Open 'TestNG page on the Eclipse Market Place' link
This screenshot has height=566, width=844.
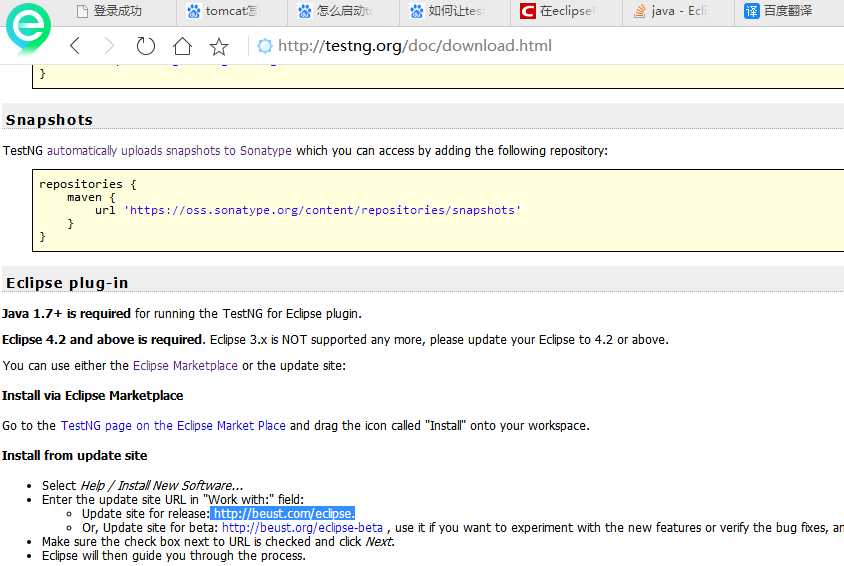(173, 426)
